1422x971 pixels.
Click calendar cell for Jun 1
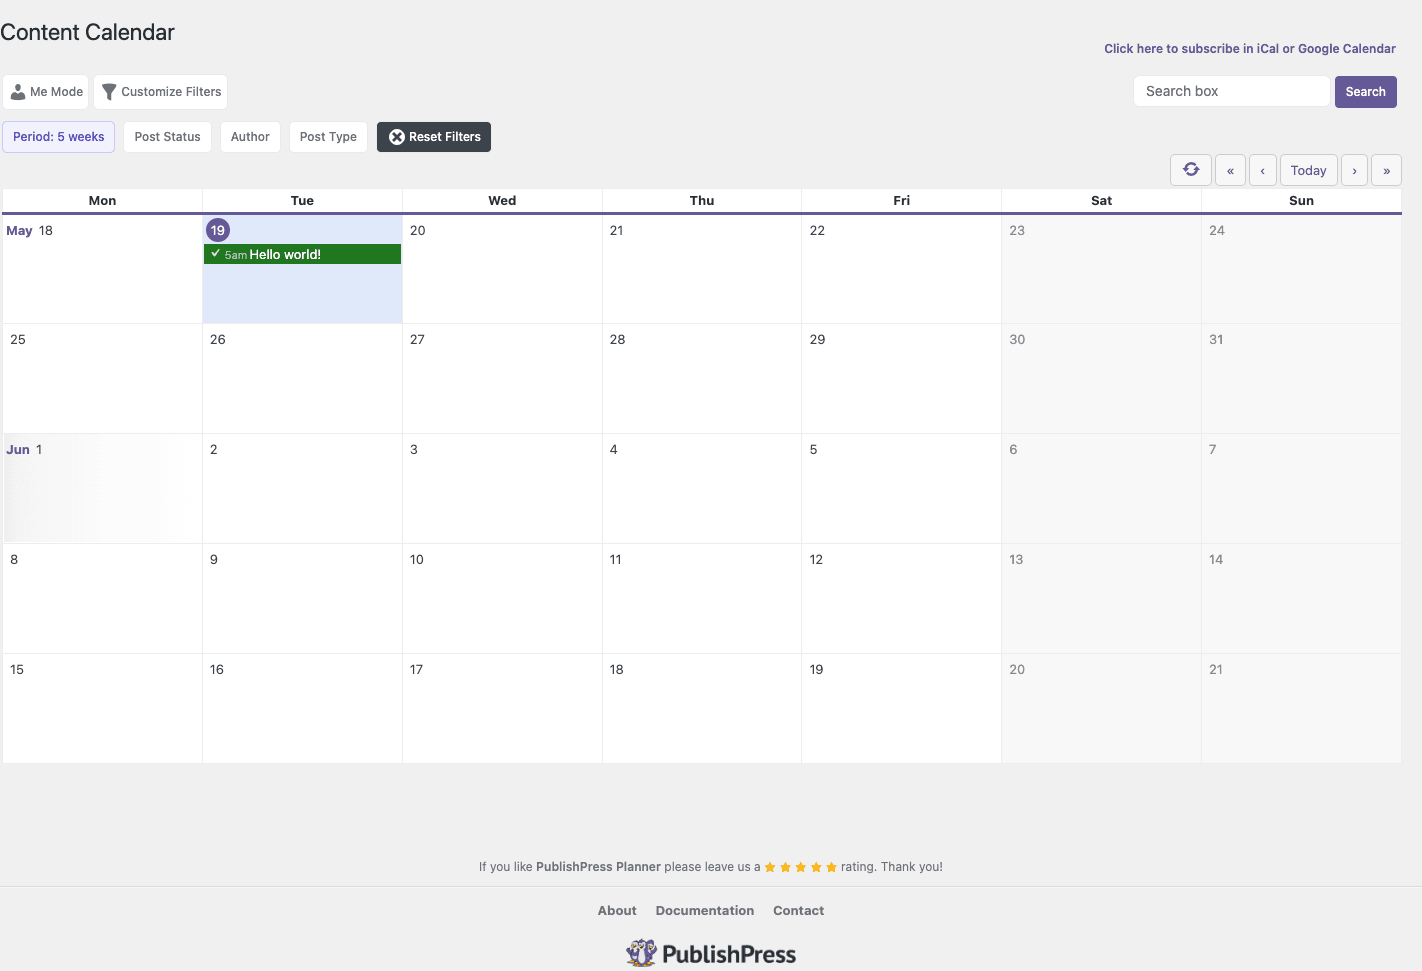(x=102, y=489)
